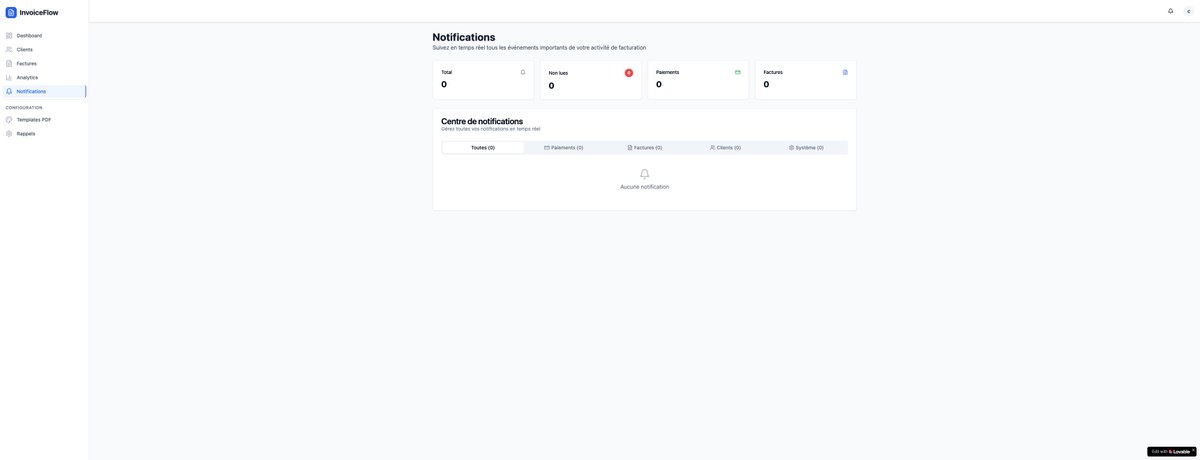The height and width of the screenshot is (460, 1200).
Task: Click the 'Suivez en temps réel' subtitle text
Action: point(539,47)
